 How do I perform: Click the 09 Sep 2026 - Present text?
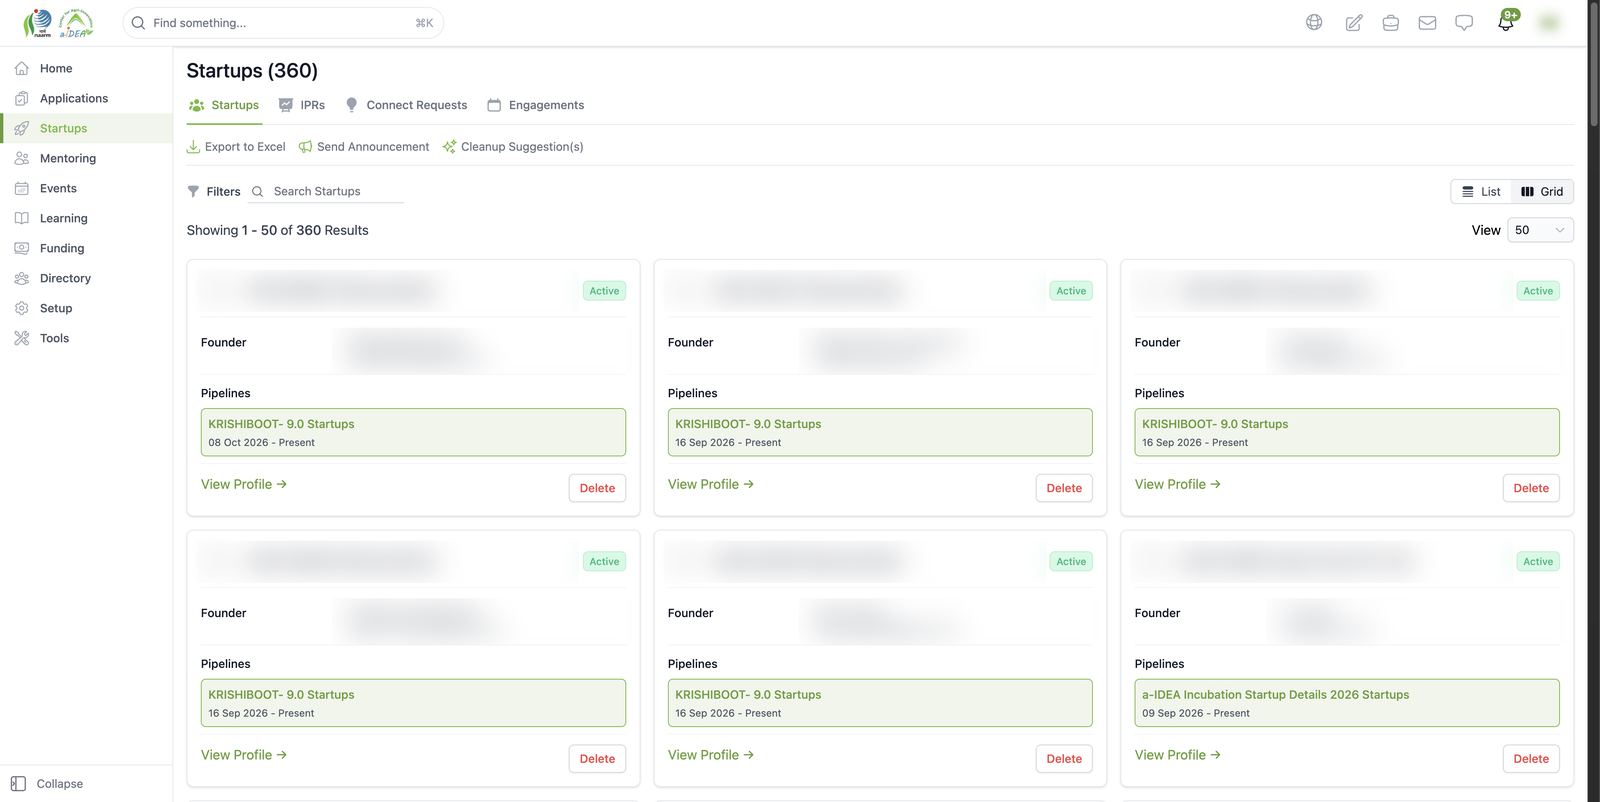1196,714
